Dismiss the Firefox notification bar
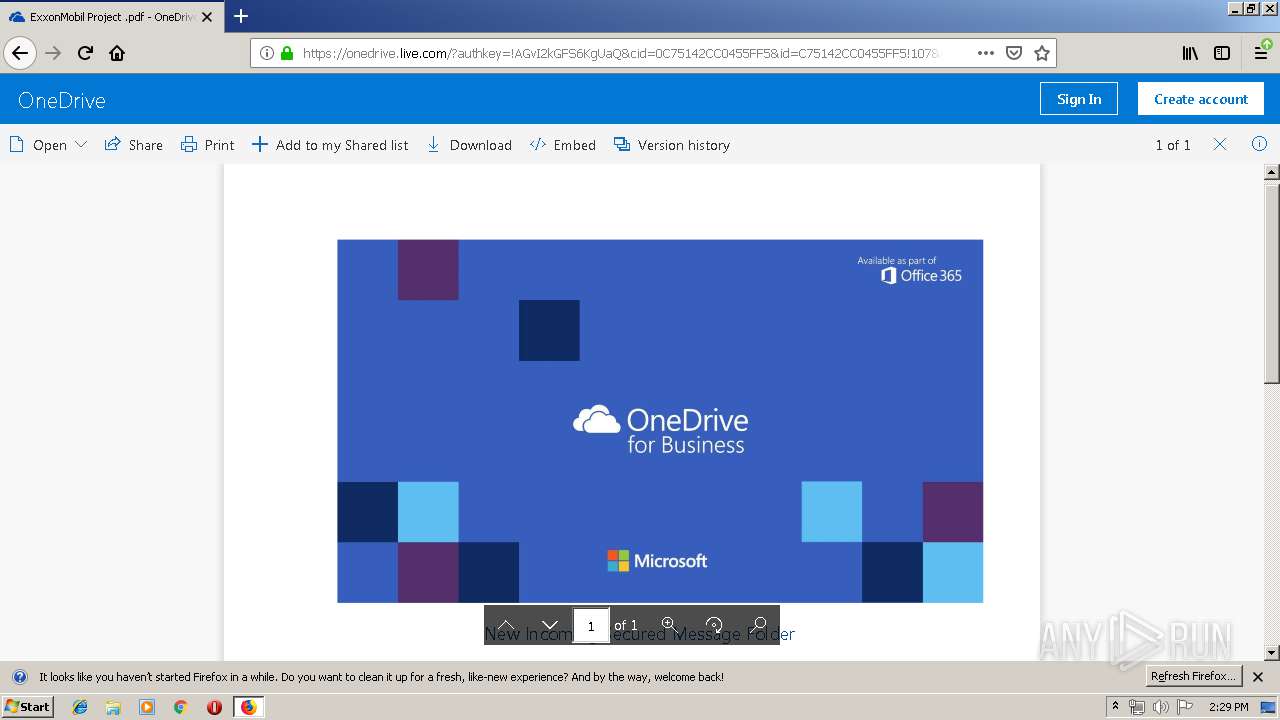The height and width of the screenshot is (720, 1280). point(1259,677)
